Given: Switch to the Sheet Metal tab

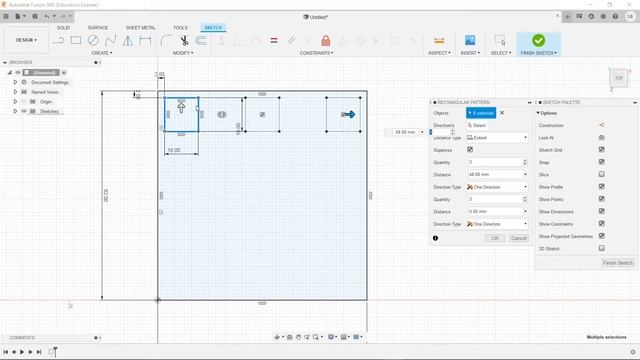Looking at the screenshot, I should pyautogui.click(x=140, y=28).
